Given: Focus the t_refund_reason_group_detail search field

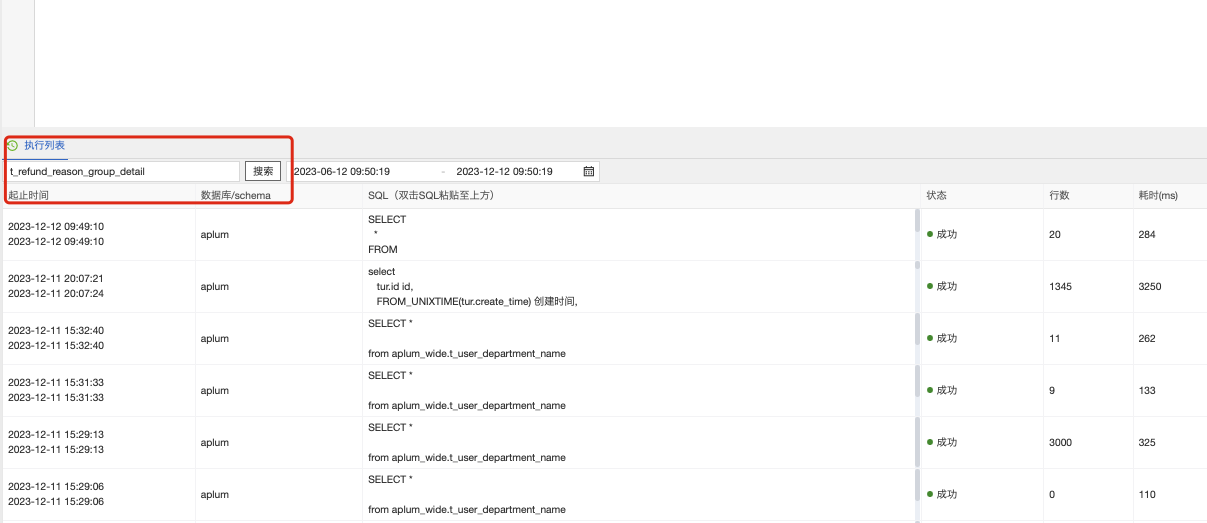Looking at the screenshot, I should tap(123, 171).
